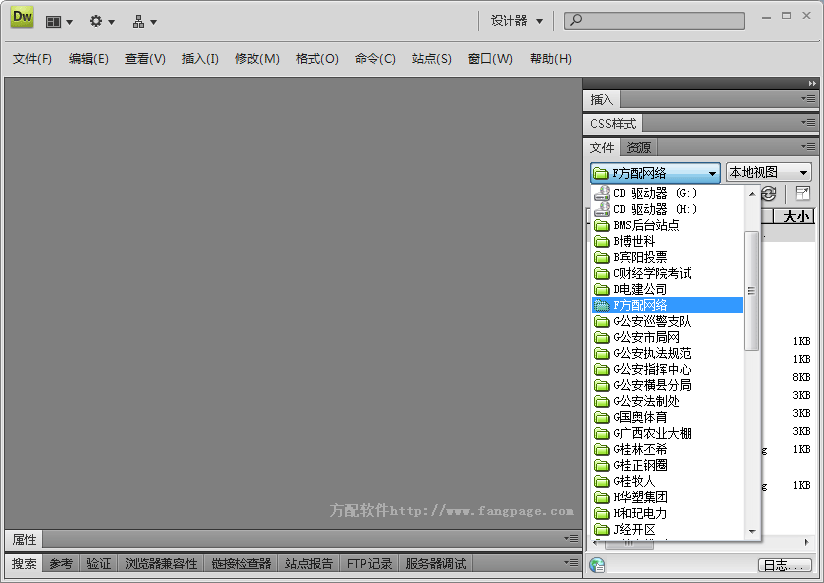Viewport: 824px width, 583px height.
Task: Choose G公安指挥中心 site
Action: 667,369
